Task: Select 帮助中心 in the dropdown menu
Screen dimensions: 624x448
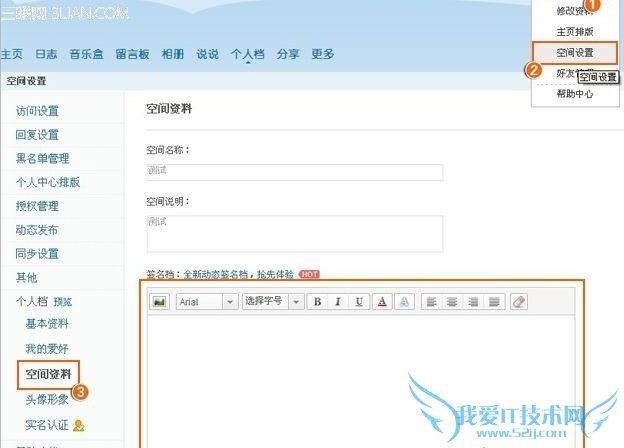Action: 575,94
